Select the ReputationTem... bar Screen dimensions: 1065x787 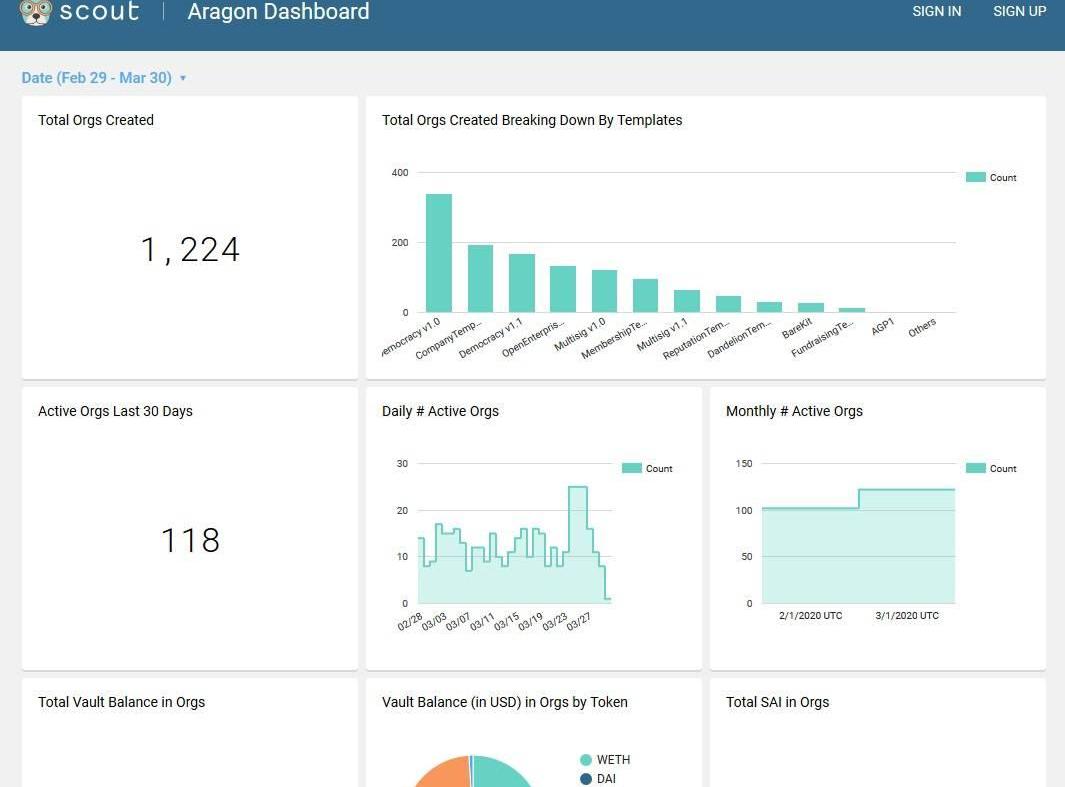(x=729, y=304)
